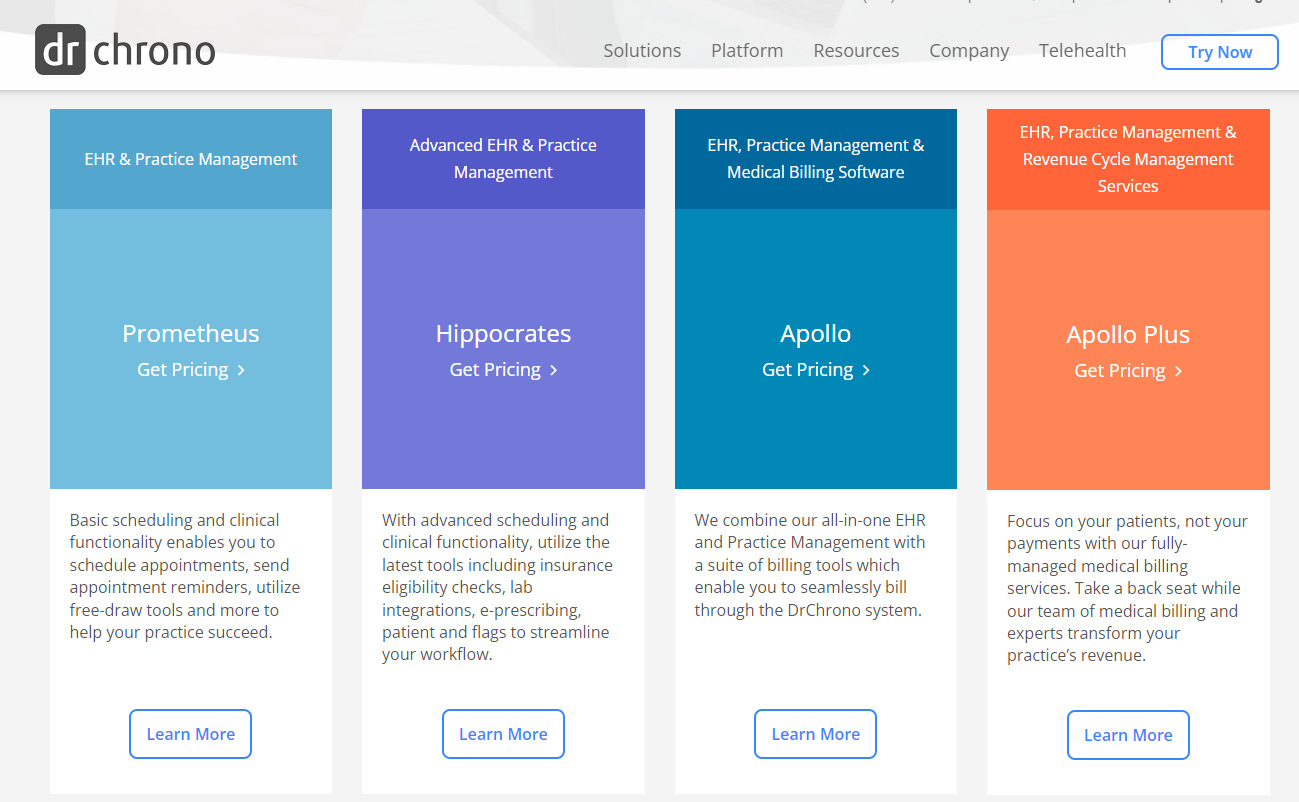This screenshot has height=802, width=1299.
Task: Click the 'With advanced scheduling' description text
Action: click(497, 587)
